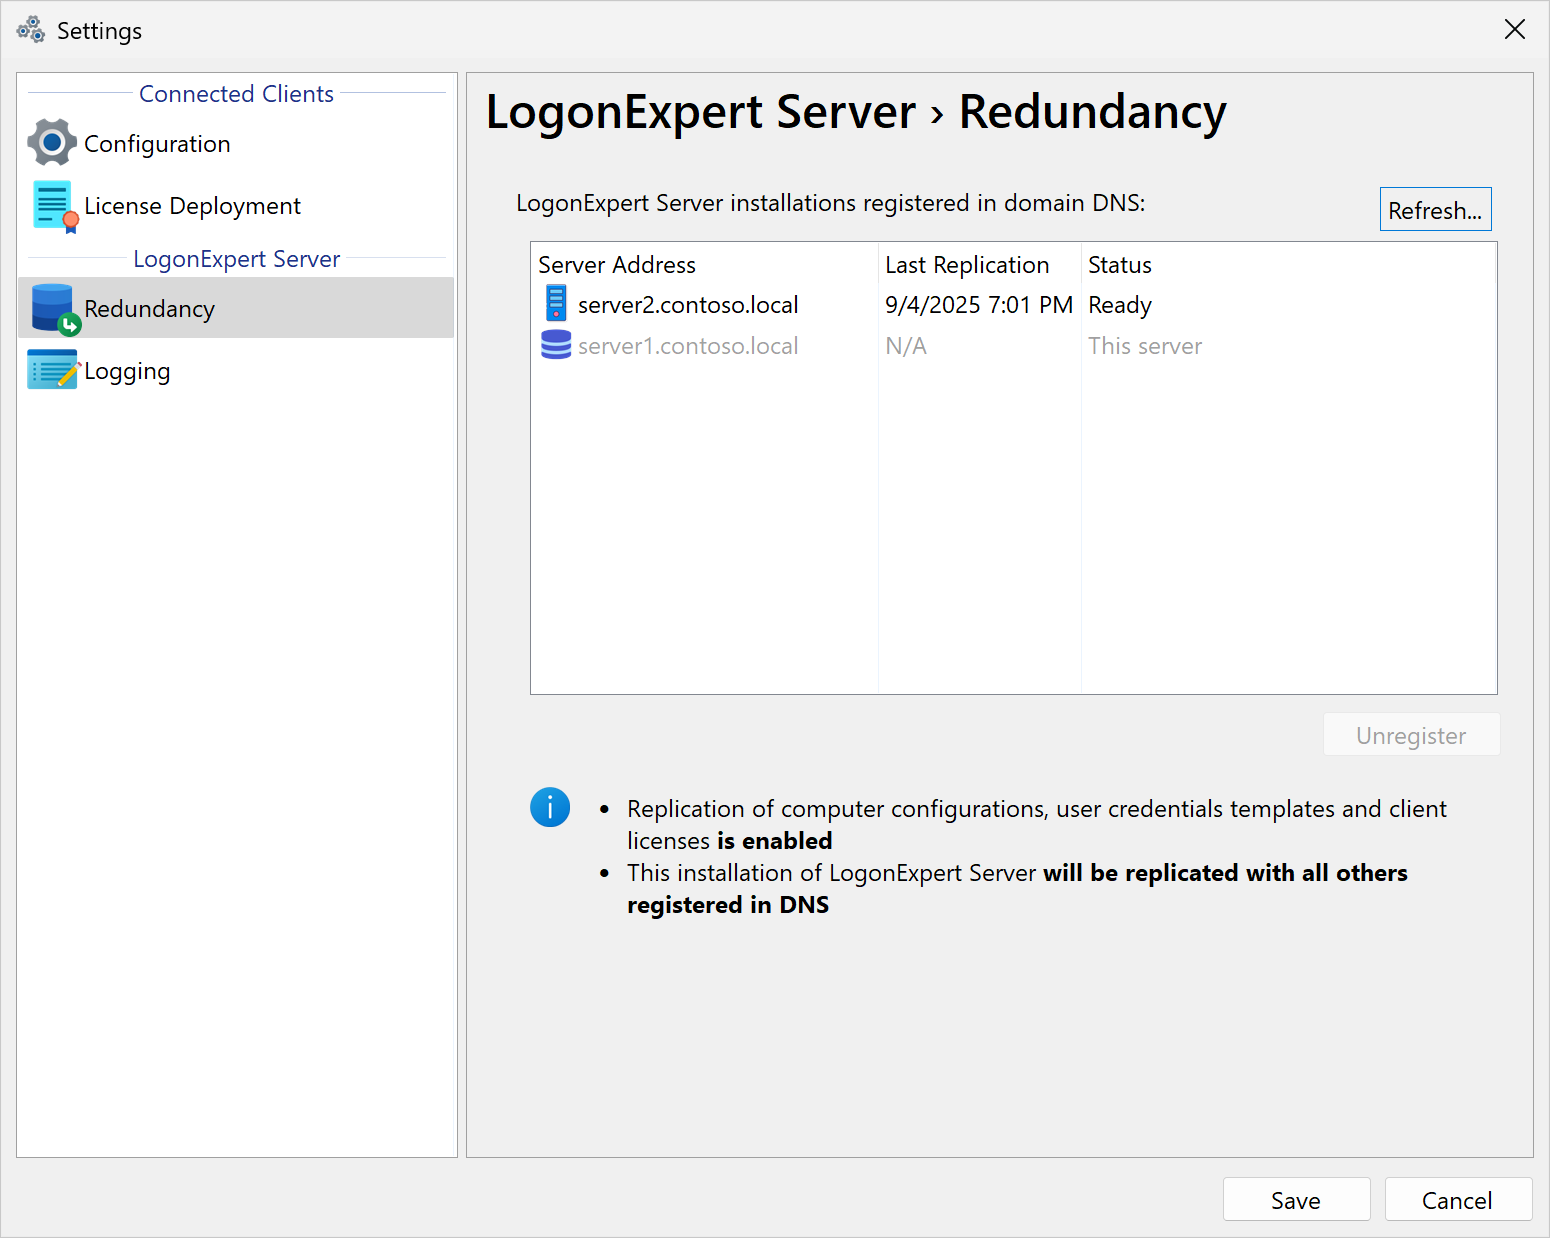Switch to the Logging page label
Screen dimensions: 1550x1238
[127, 371]
